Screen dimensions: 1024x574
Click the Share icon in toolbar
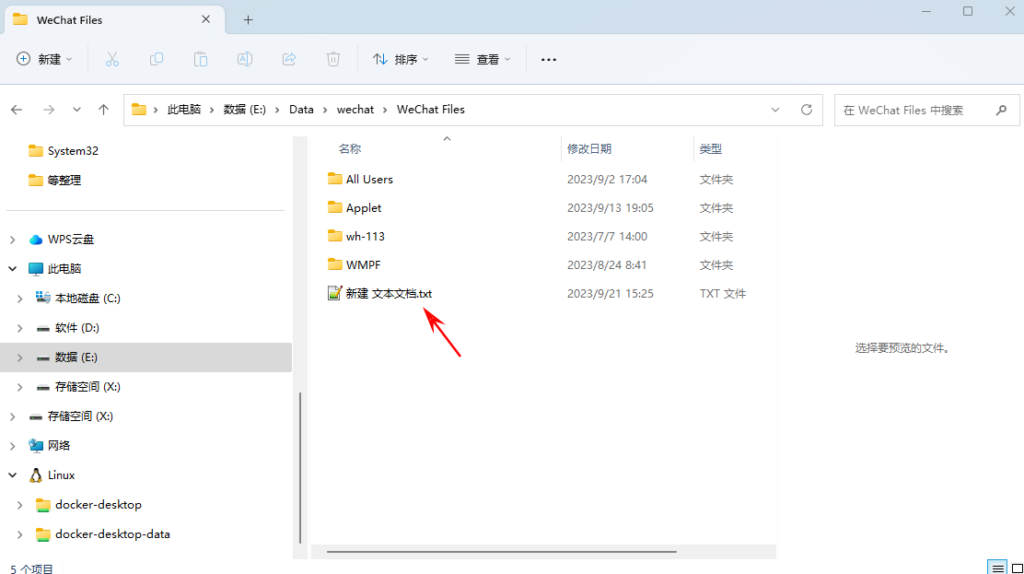(289, 59)
